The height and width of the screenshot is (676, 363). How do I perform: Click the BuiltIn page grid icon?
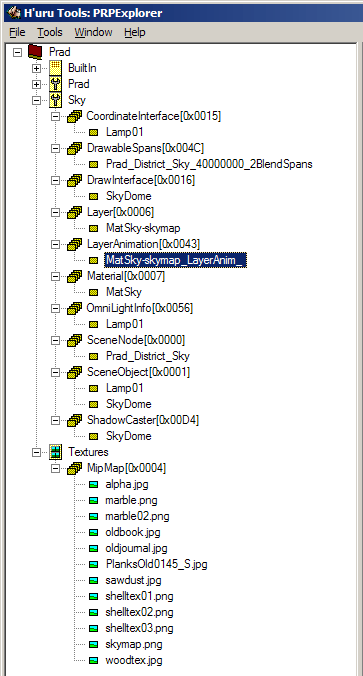click(56, 68)
